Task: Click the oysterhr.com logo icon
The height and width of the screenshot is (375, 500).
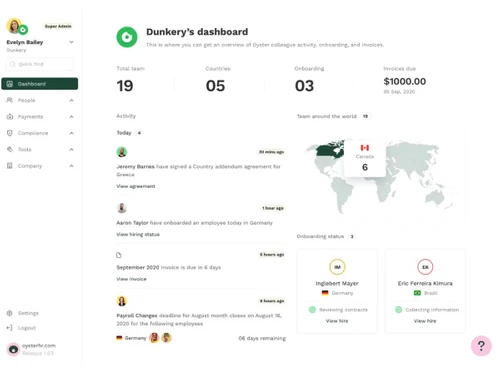Action: [14, 349]
